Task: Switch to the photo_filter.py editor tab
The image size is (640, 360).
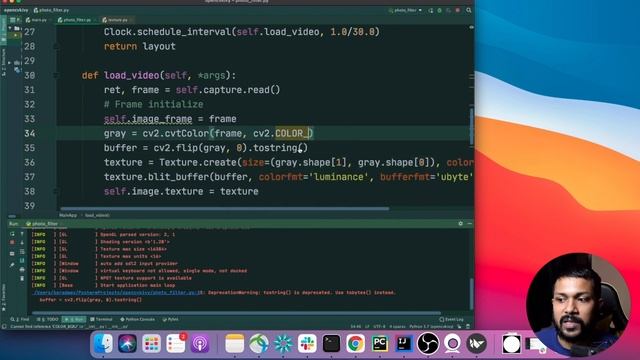Action: tap(76, 20)
